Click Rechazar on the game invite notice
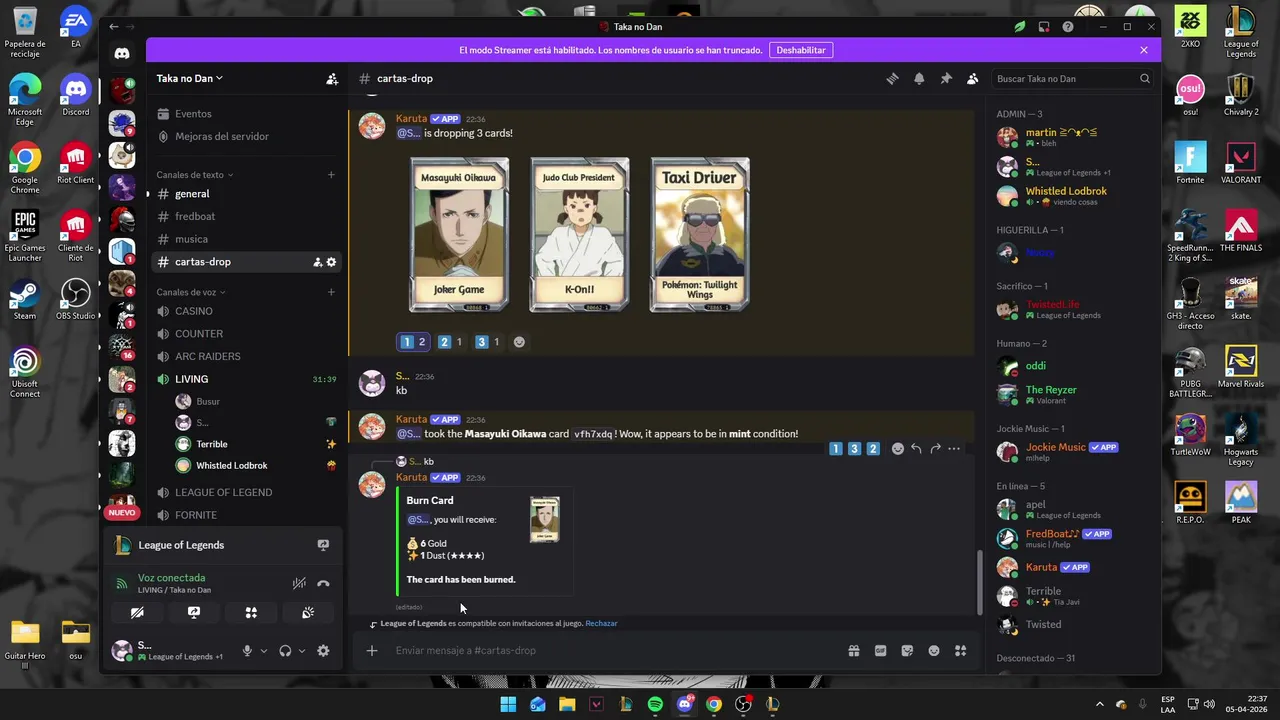1280x720 pixels. coord(601,623)
